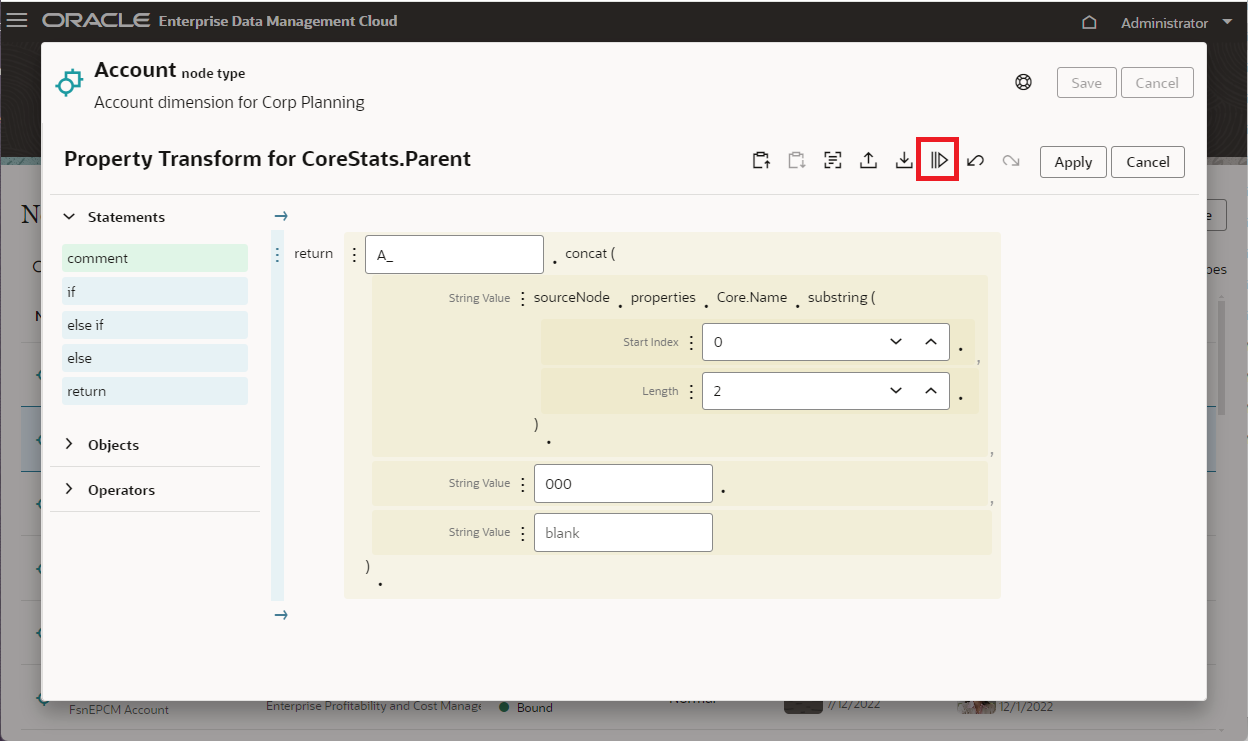Paste expression with the clipboard paste icon
This screenshot has width=1248, height=741.
(796, 160)
